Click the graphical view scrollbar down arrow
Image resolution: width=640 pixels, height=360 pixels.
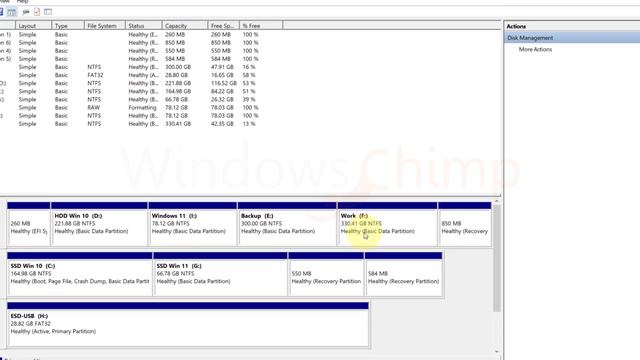pyautogui.click(x=497, y=351)
